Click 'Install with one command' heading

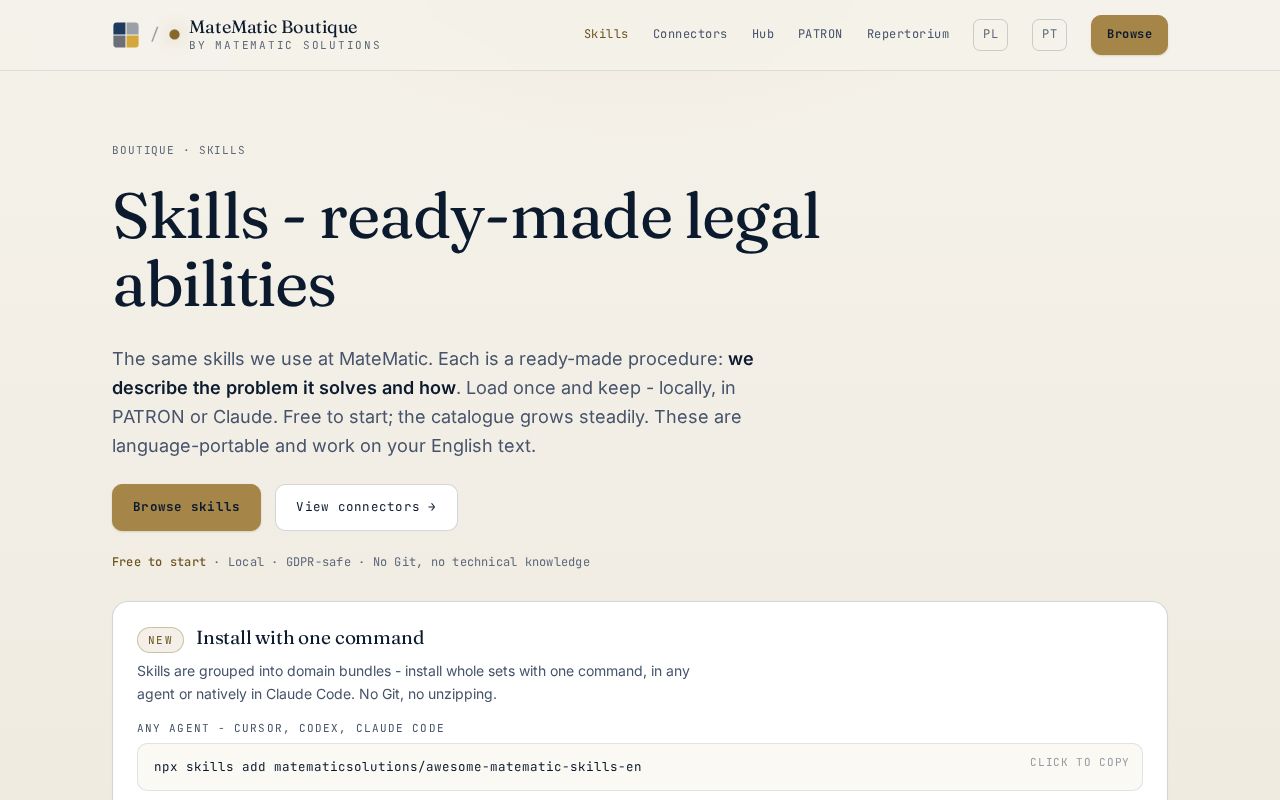point(310,638)
